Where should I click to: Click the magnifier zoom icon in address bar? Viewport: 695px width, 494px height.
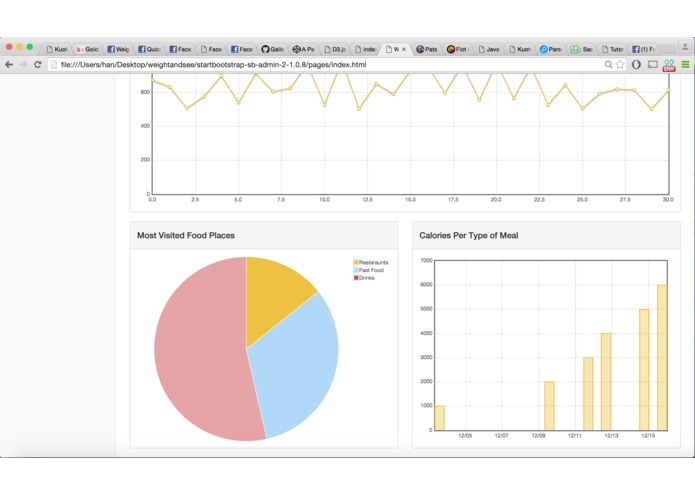(x=609, y=65)
